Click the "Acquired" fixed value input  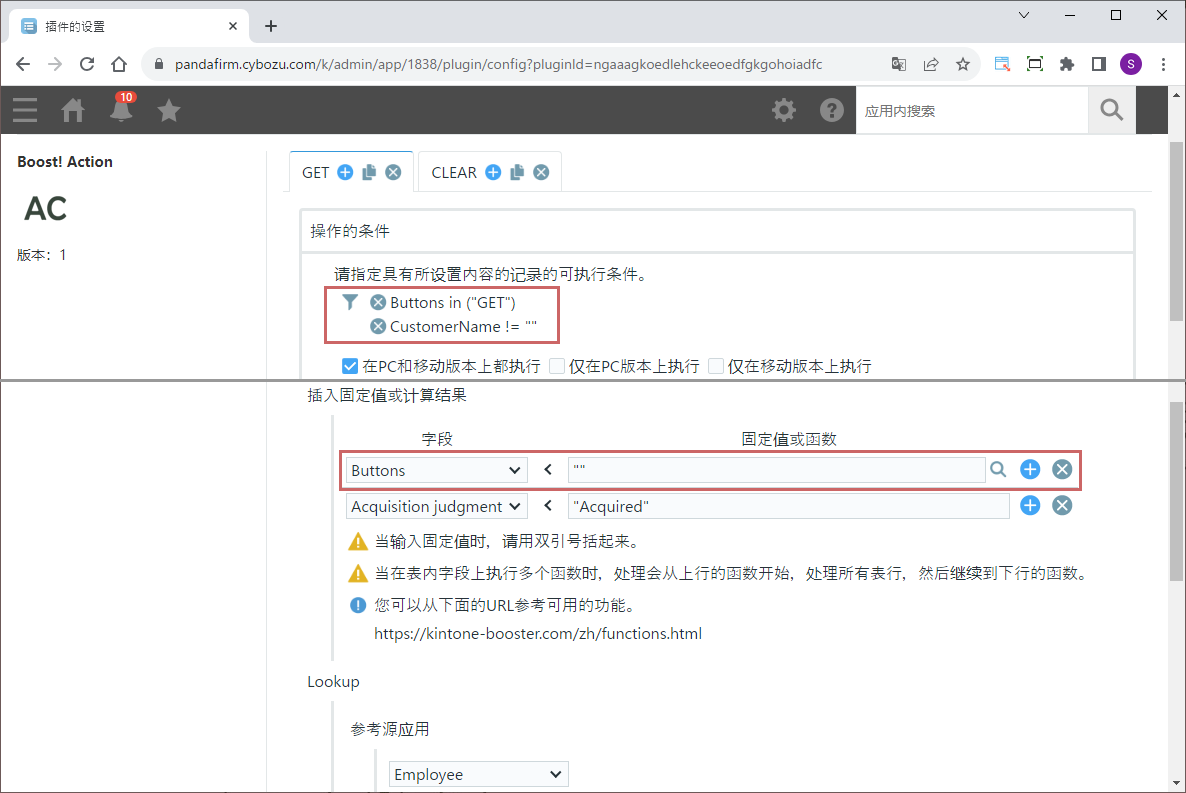click(x=788, y=506)
